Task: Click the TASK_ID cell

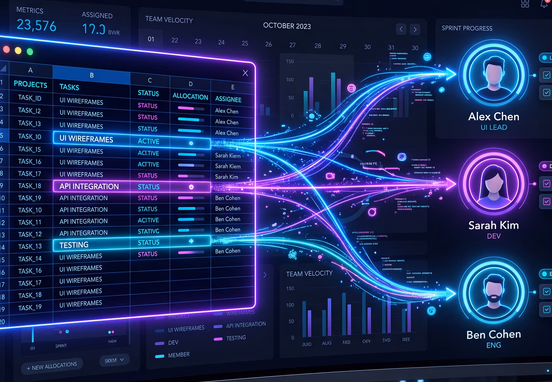Action: (30, 98)
